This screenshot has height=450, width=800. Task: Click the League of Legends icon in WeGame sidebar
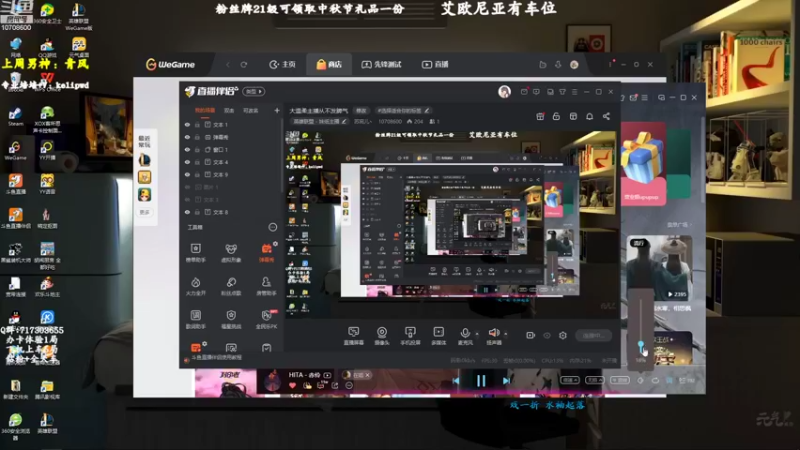[x=144, y=160]
